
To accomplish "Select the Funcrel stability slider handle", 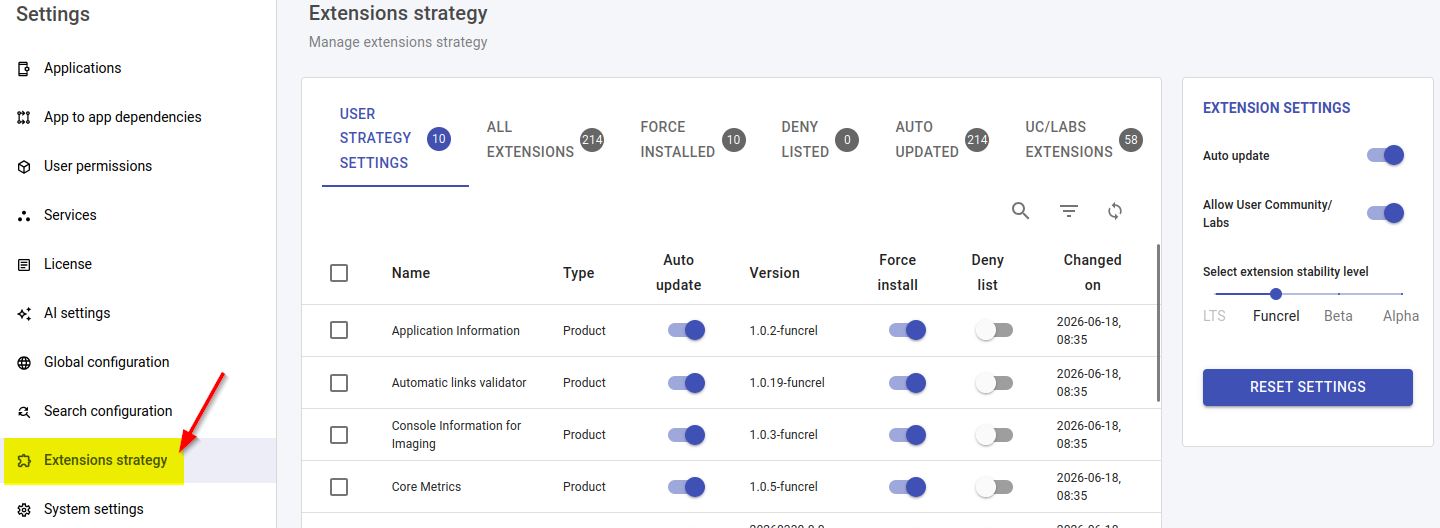I will (x=1275, y=294).
